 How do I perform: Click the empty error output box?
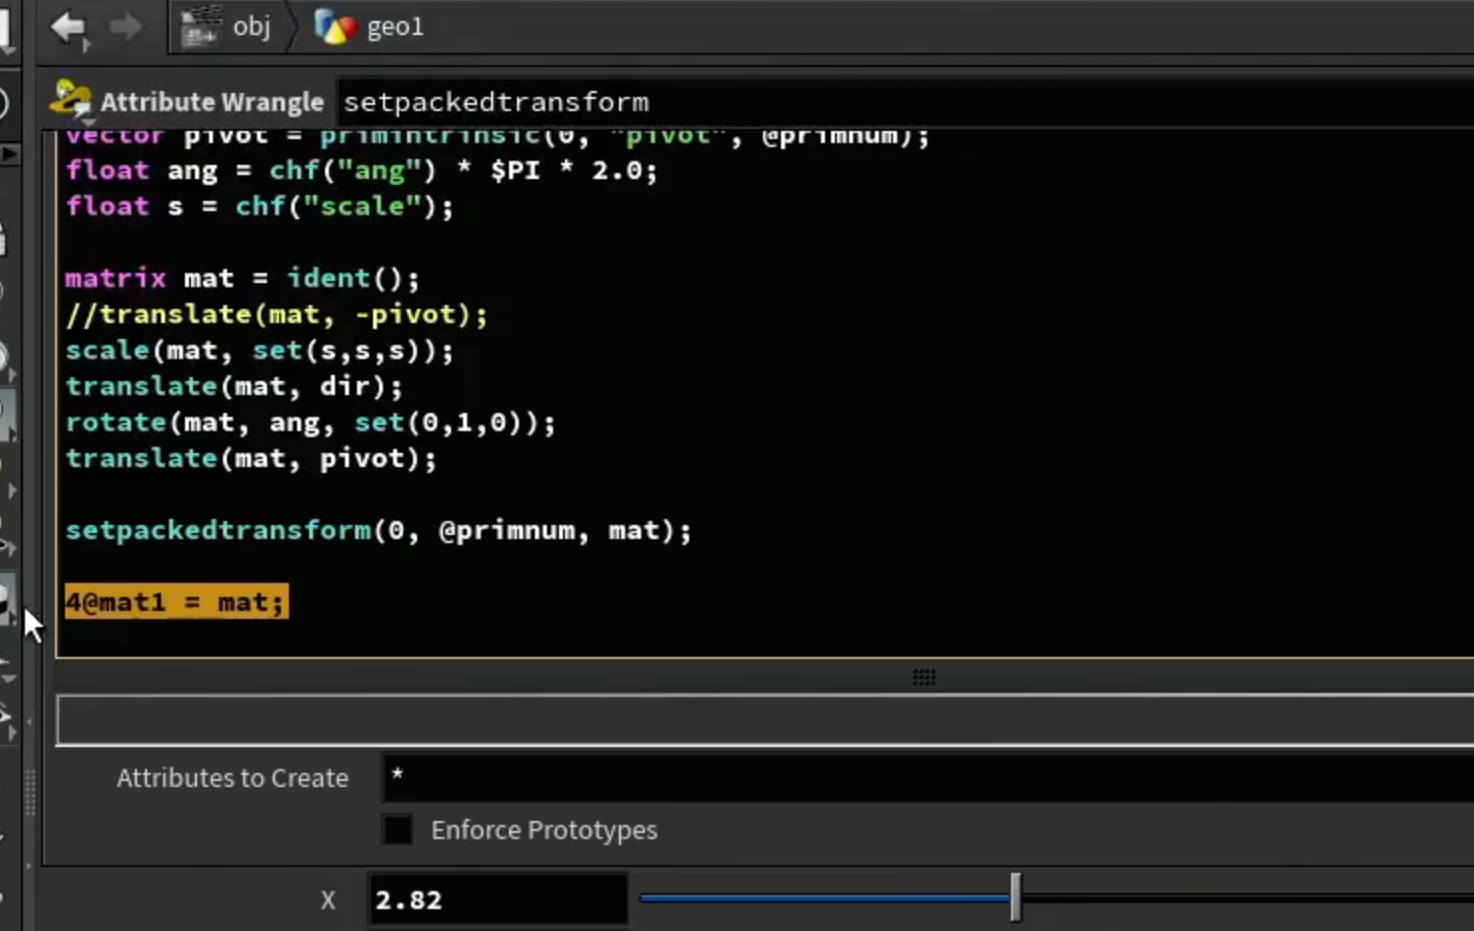(765, 720)
